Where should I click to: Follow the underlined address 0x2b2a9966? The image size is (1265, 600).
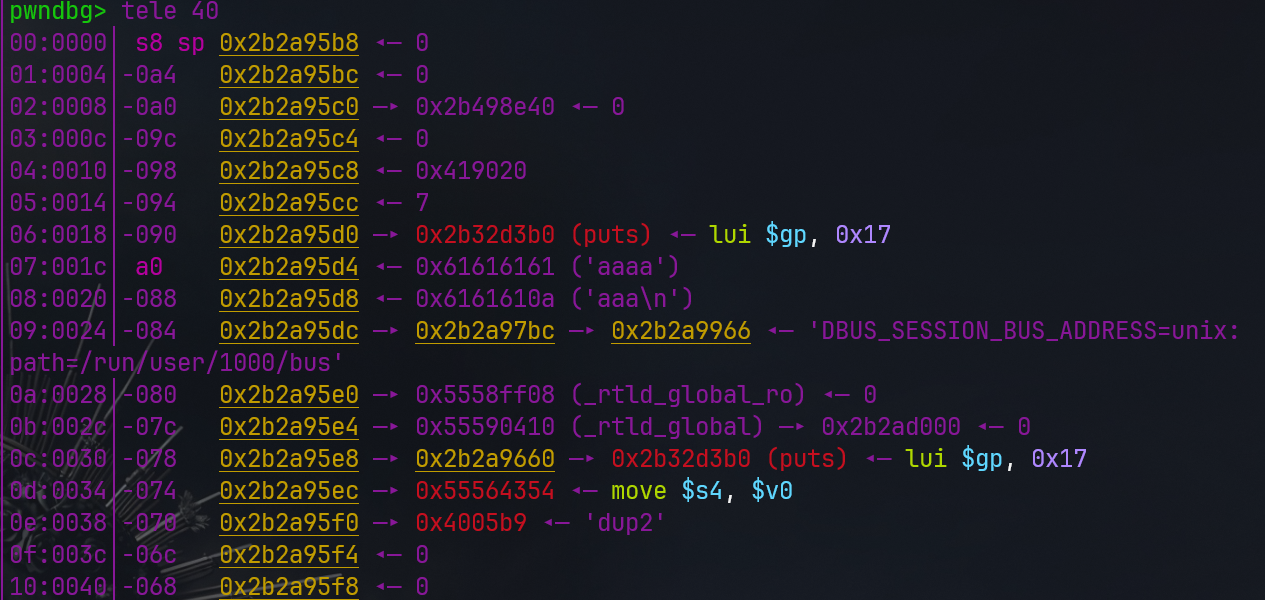click(681, 331)
